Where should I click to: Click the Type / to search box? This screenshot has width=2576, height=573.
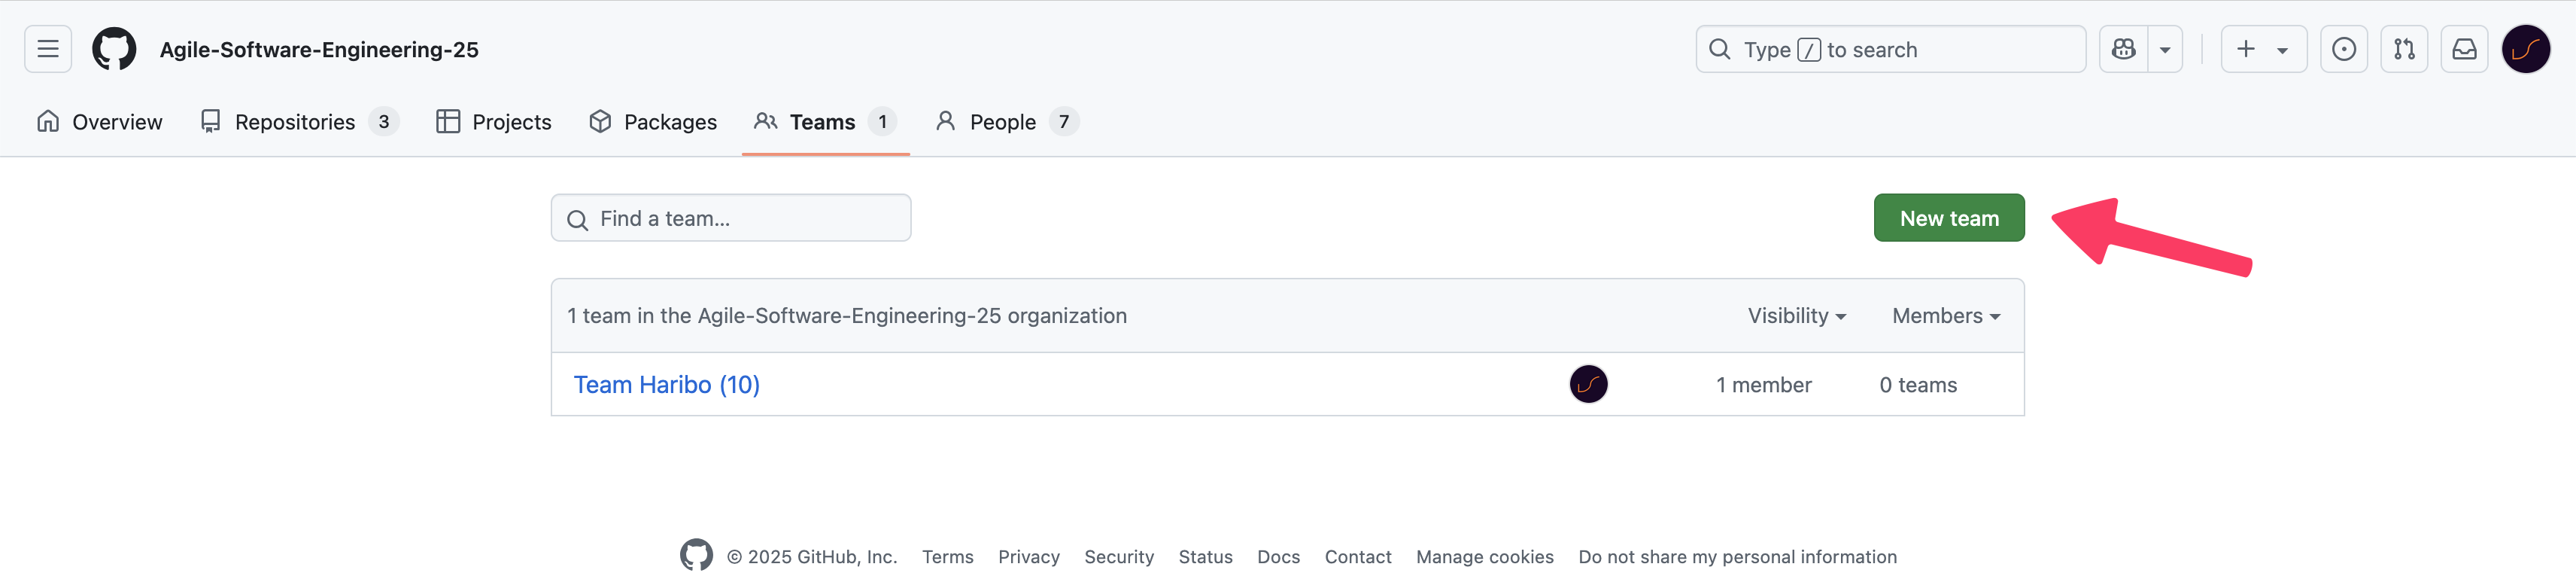click(x=1890, y=49)
